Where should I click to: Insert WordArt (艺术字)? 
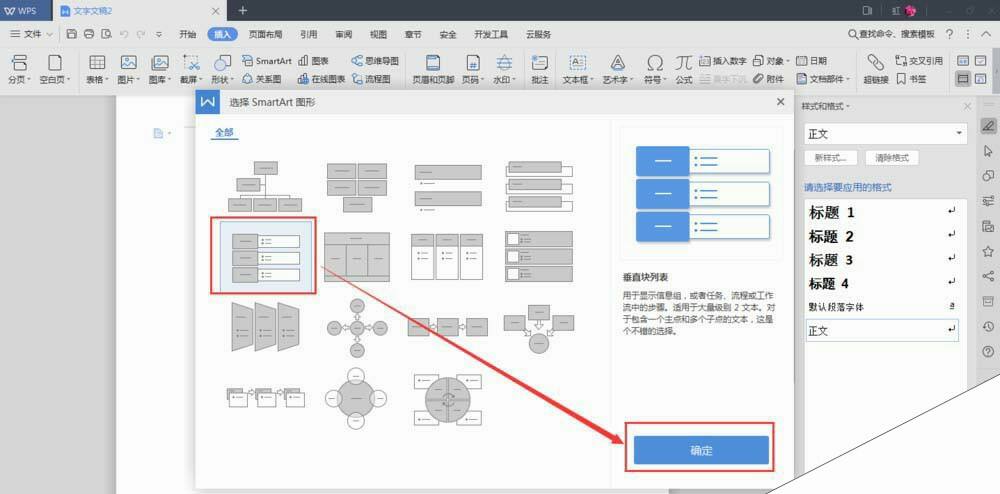click(618, 70)
